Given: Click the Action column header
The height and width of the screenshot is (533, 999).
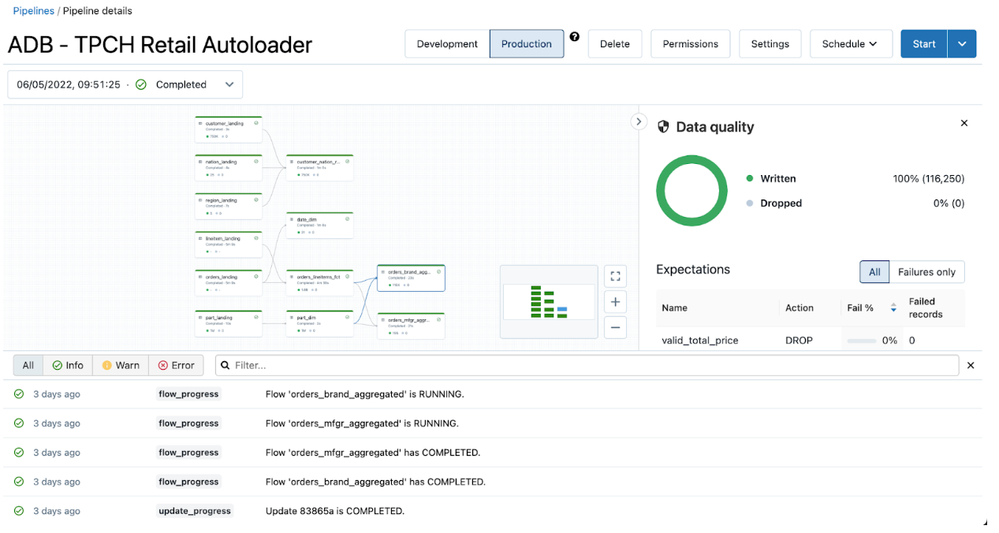Looking at the screenshot, I should [x=799, y=308].
